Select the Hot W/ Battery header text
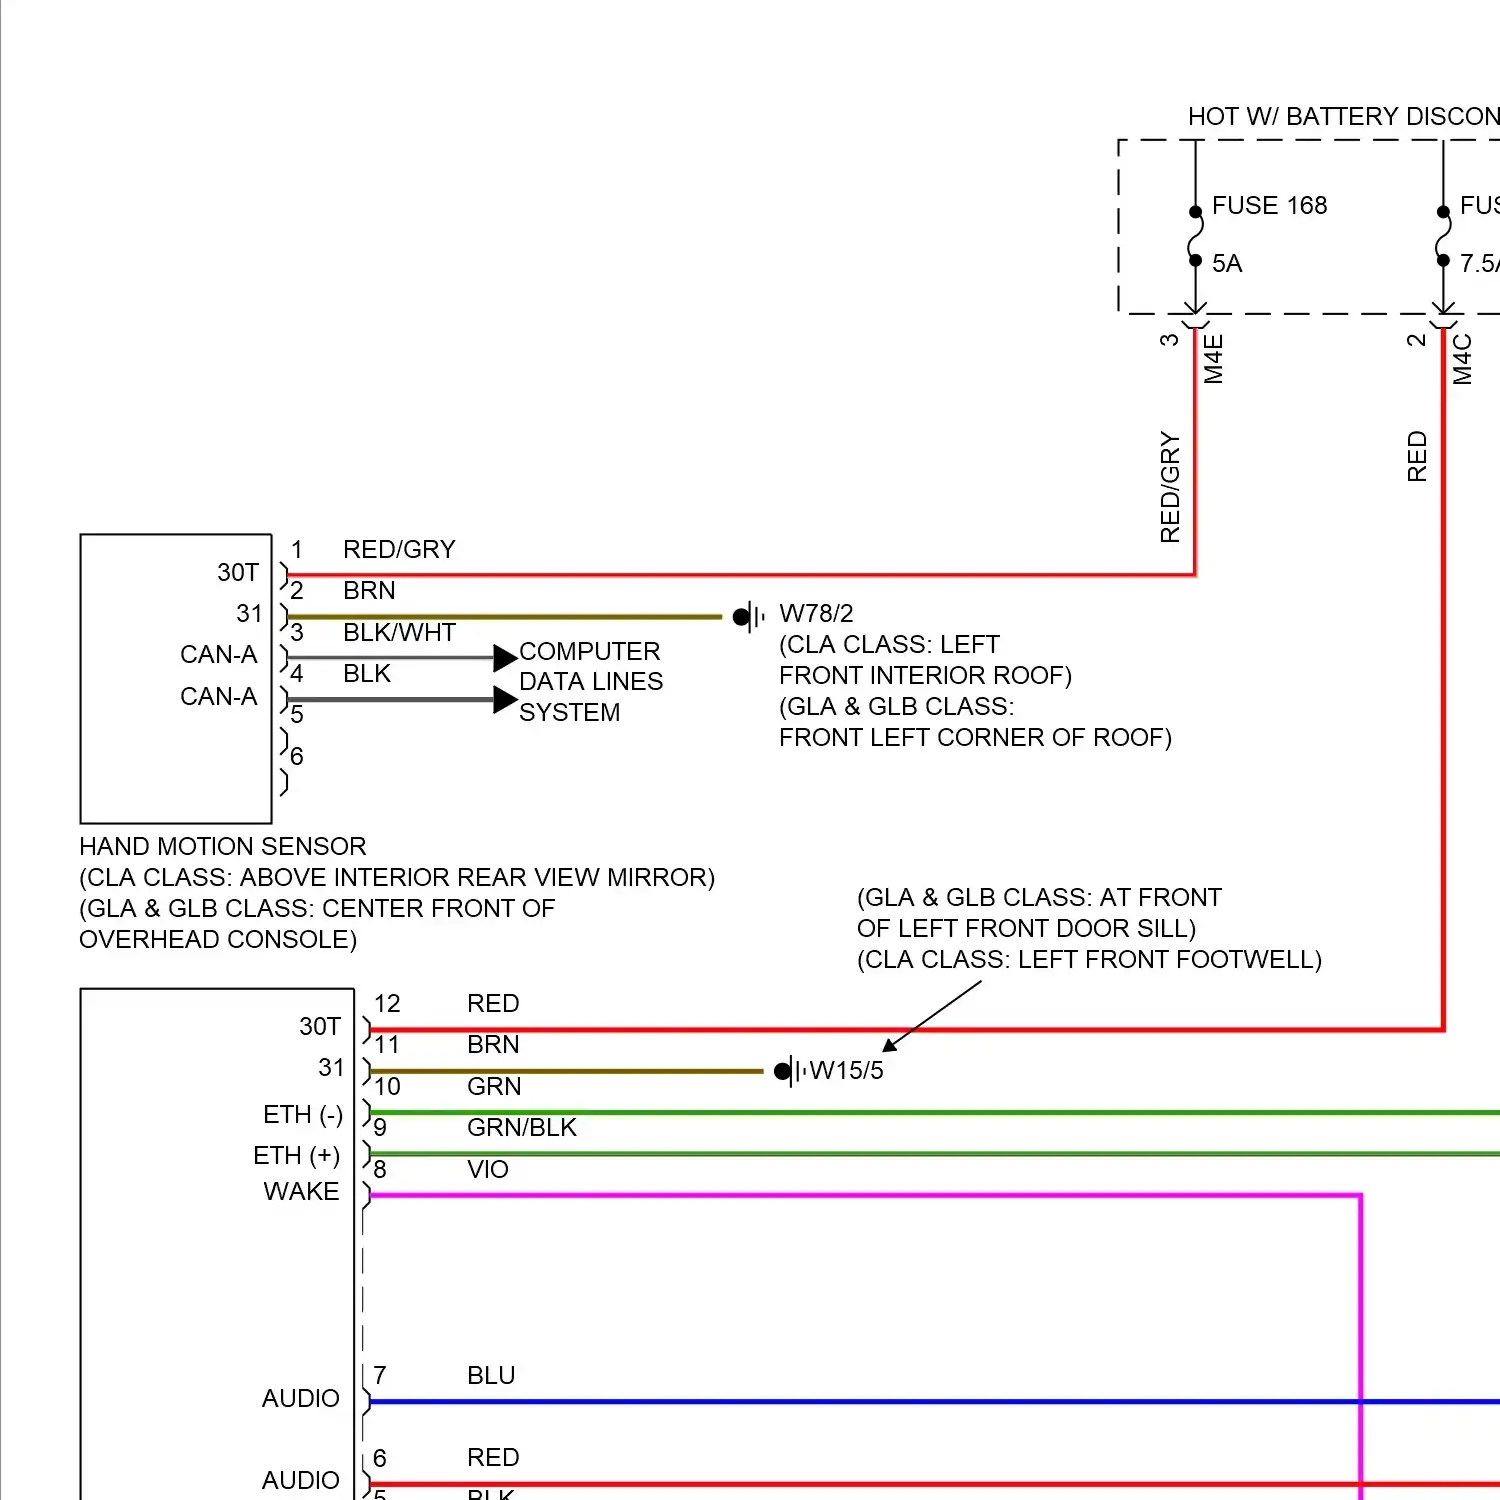 (1342, 117)
